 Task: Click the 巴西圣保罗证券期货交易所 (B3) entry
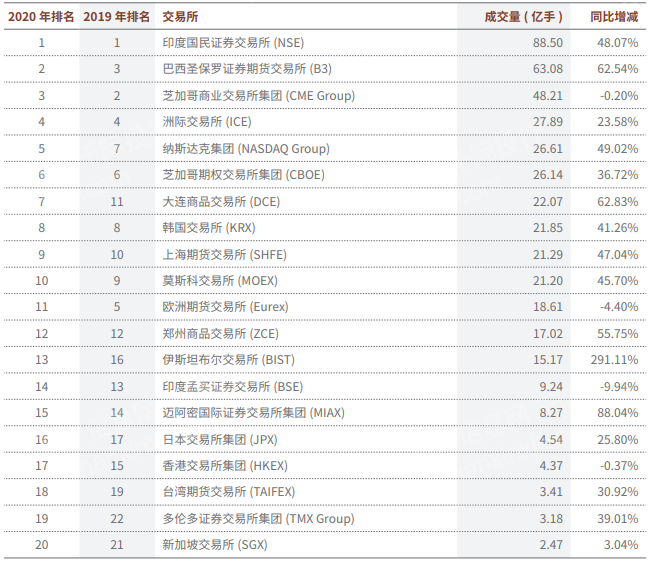click(x=246, y=69)
